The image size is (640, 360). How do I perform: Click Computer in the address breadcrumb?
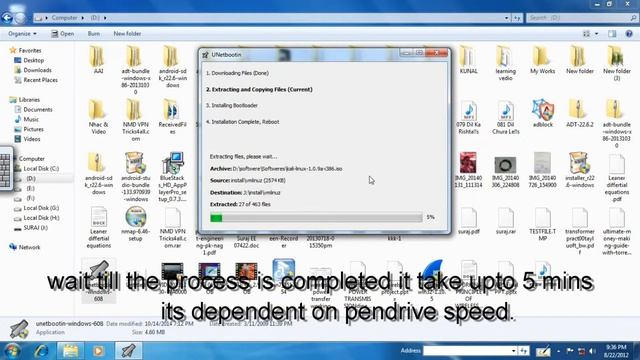point(64,18)
